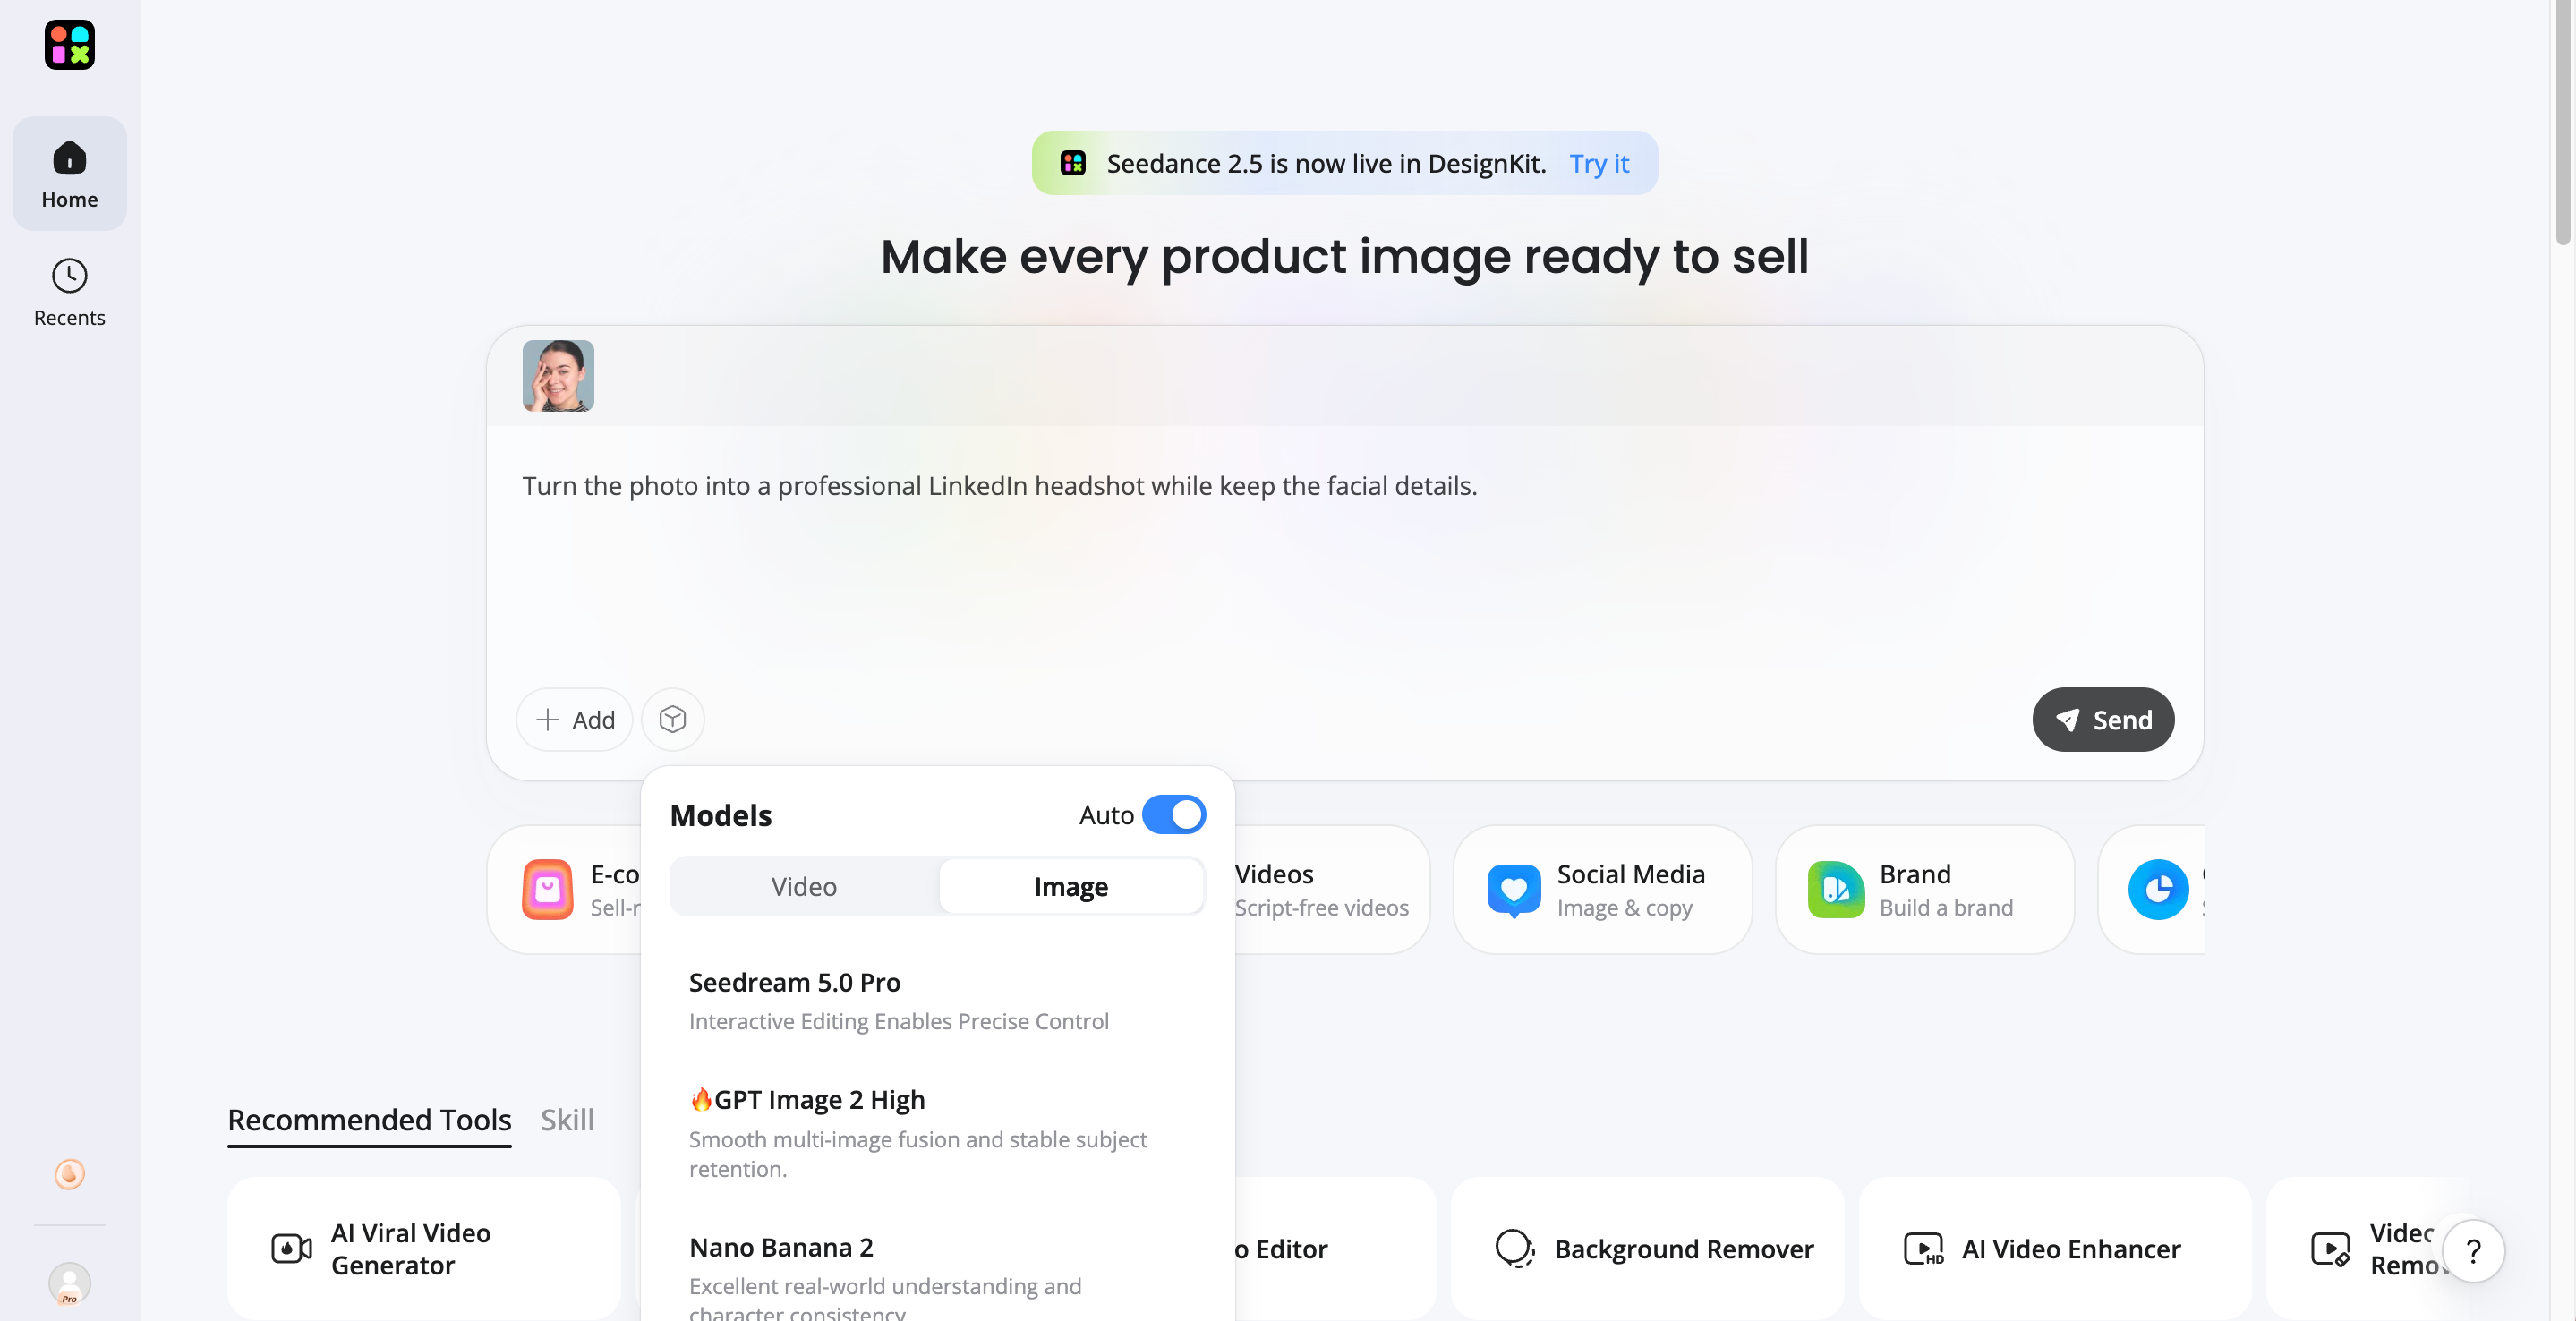Open the Background Remover tool
Viewport: 2576px width, 1321px height.
(1648, 1249)
